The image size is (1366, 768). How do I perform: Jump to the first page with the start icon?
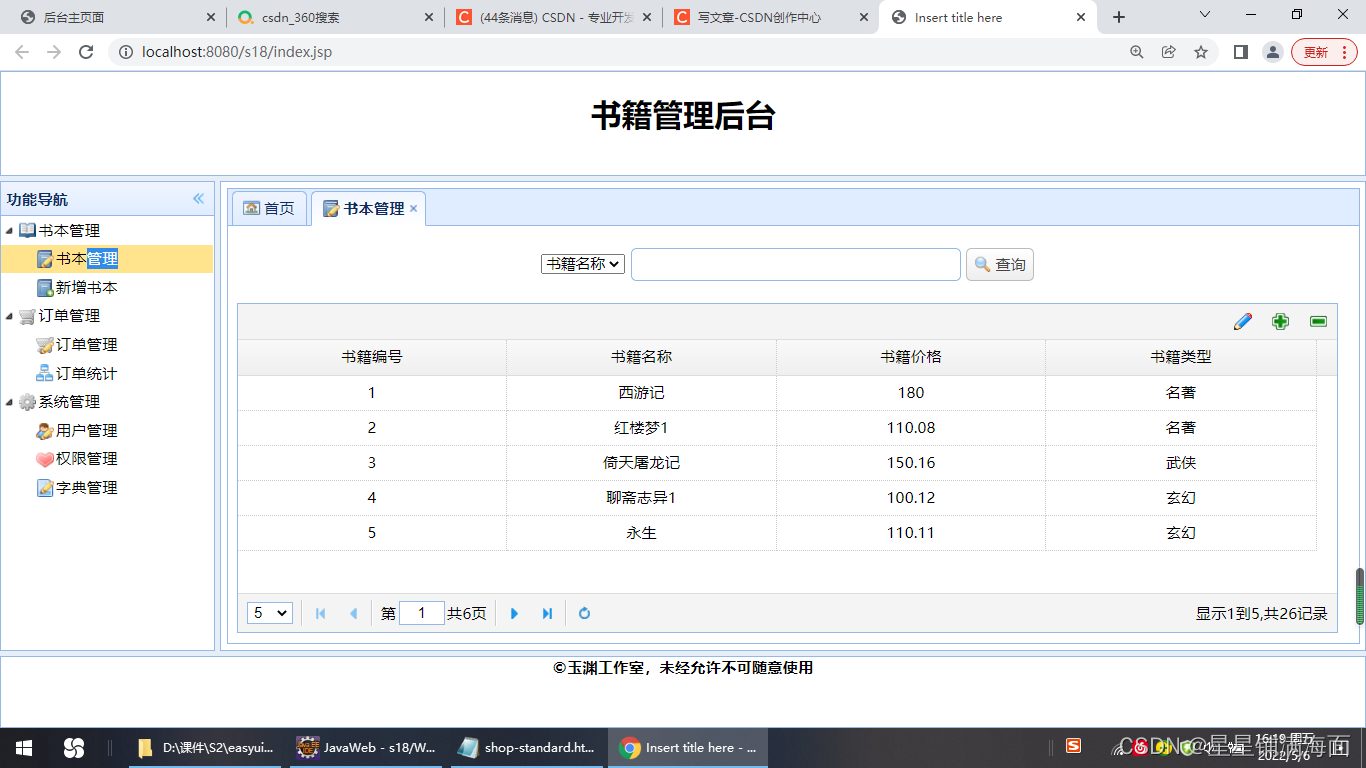[x=320, y=613]
